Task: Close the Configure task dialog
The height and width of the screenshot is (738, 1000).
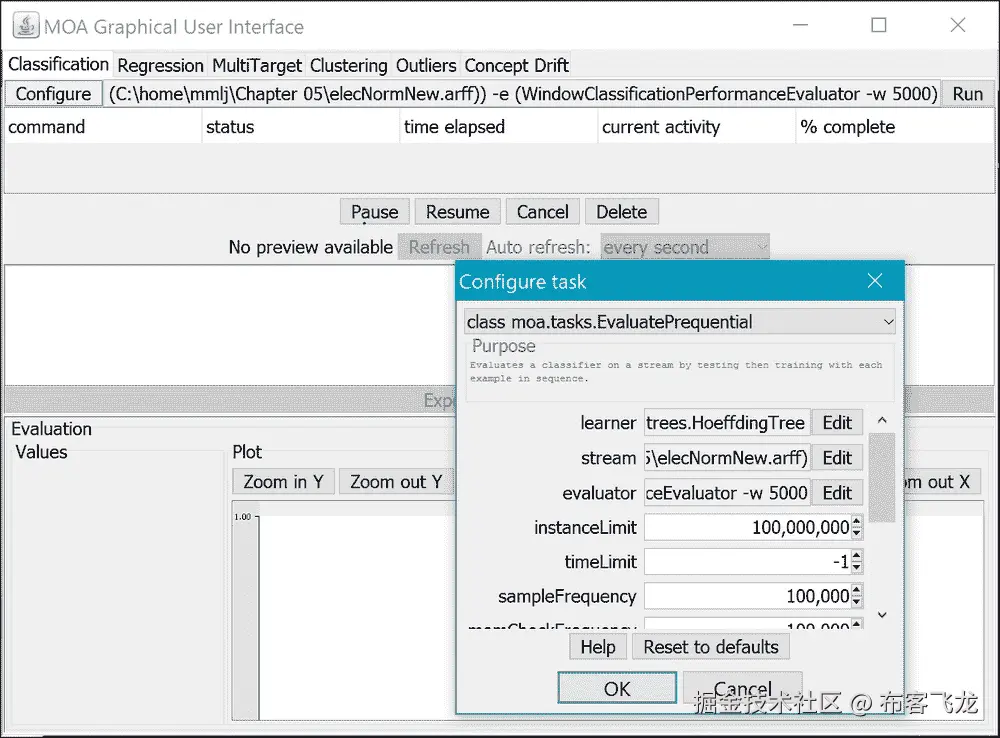Action: tap(874, 281)
